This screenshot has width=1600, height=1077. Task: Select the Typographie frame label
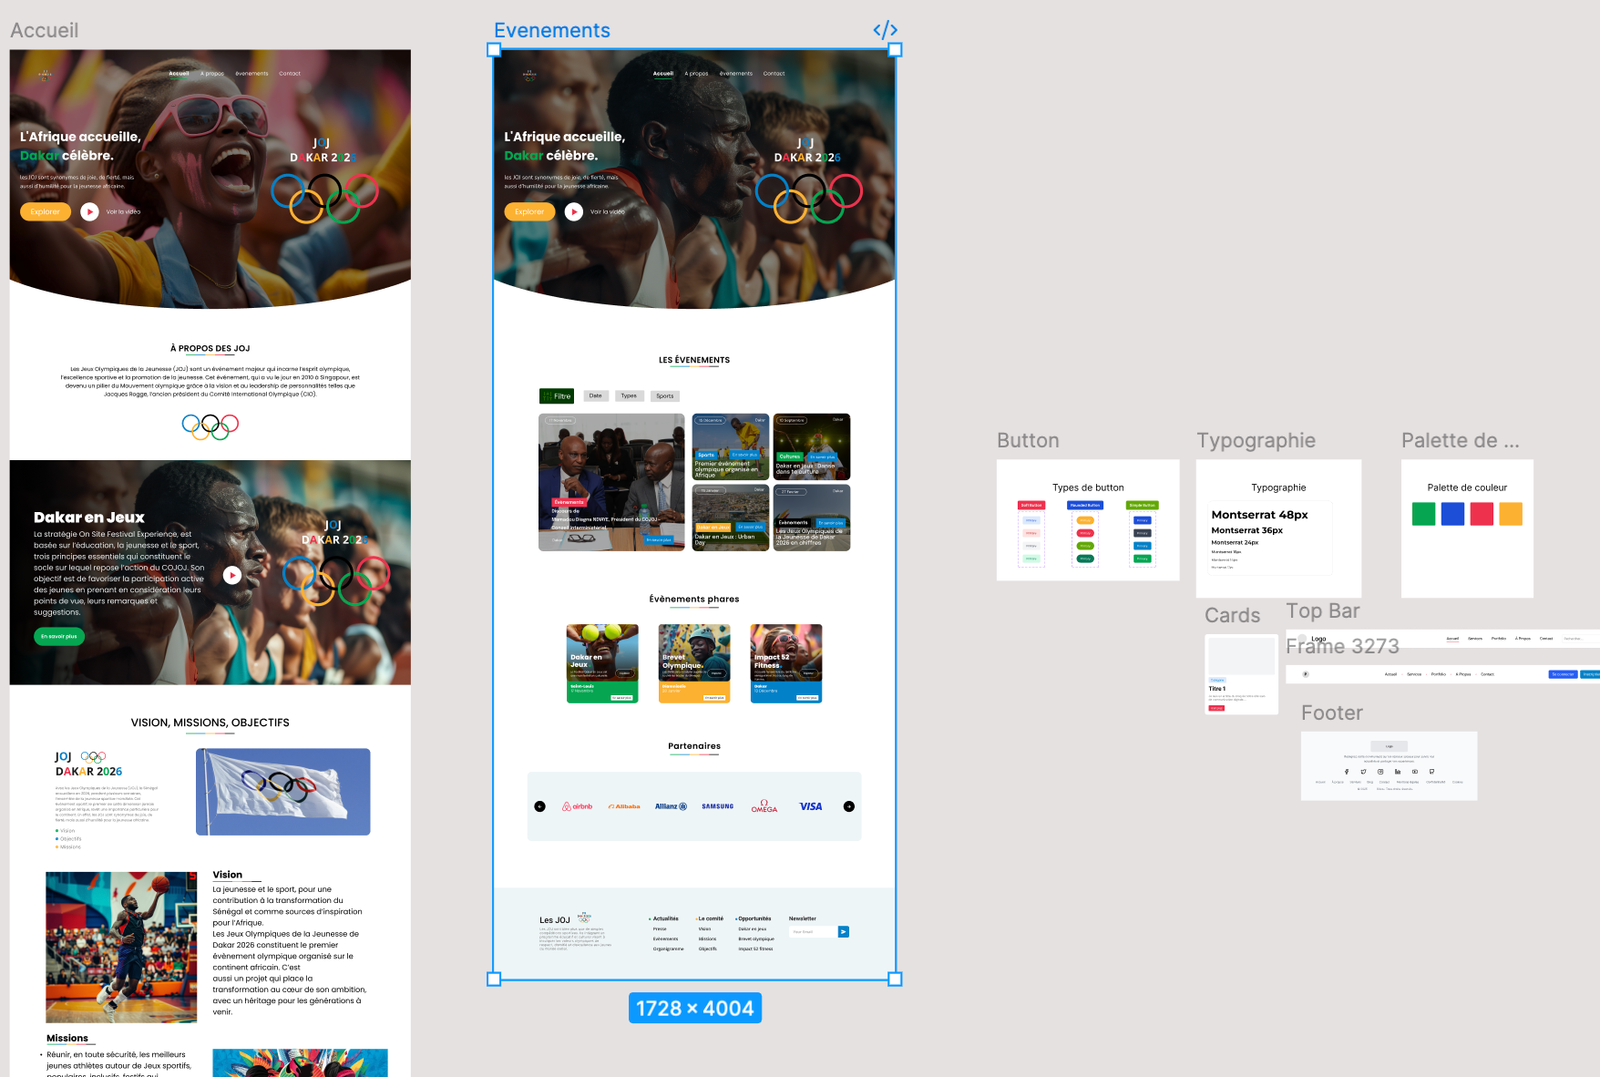pos(1256,440)
